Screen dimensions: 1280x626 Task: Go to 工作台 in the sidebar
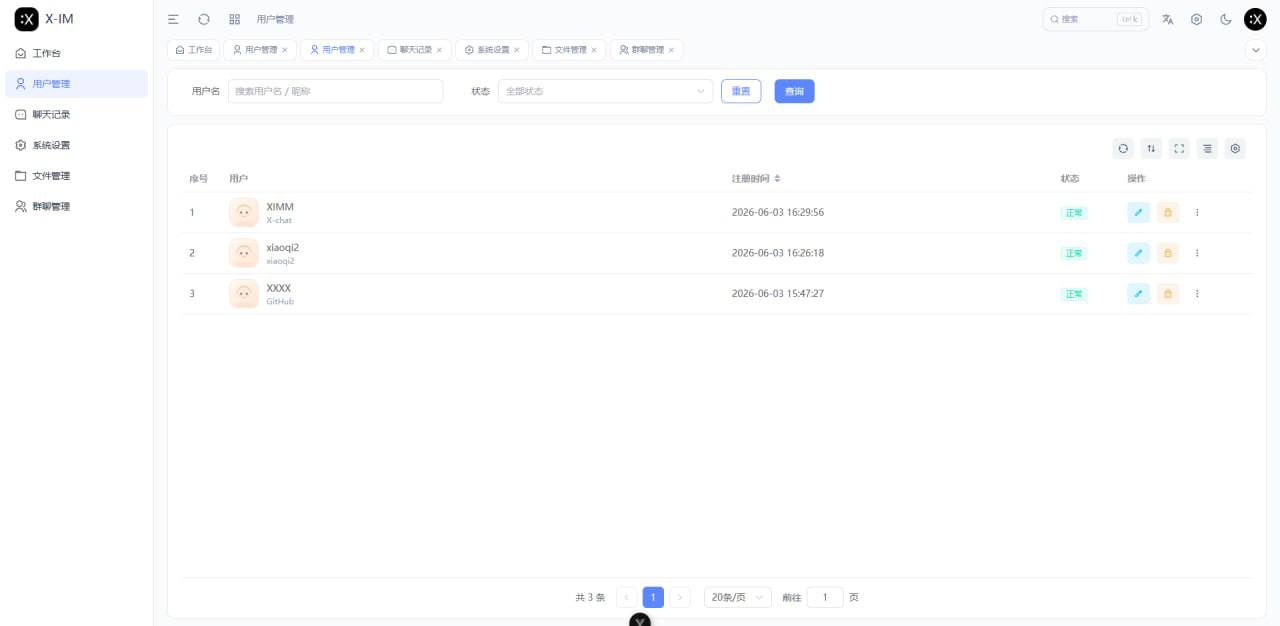point(77,53)
